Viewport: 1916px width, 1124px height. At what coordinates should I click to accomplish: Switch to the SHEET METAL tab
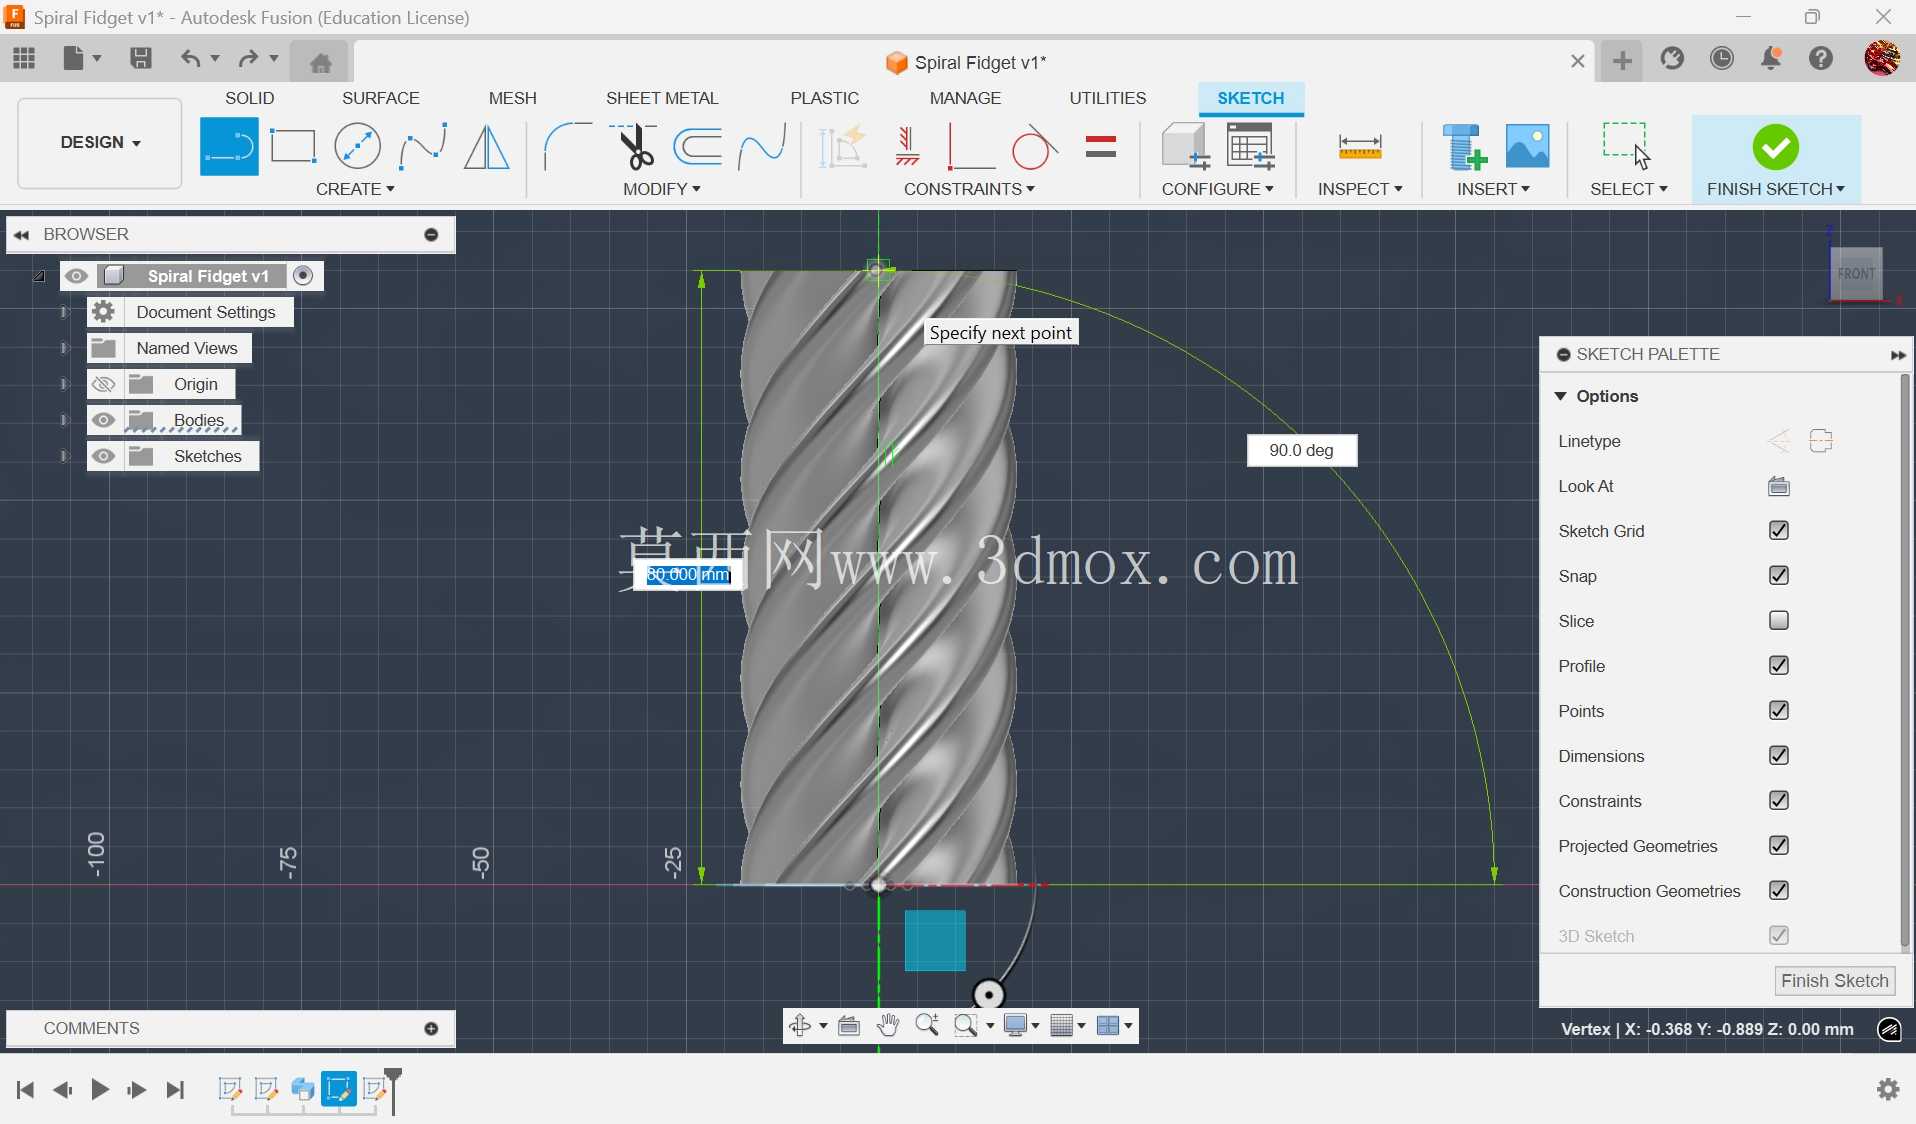point(662,98)
